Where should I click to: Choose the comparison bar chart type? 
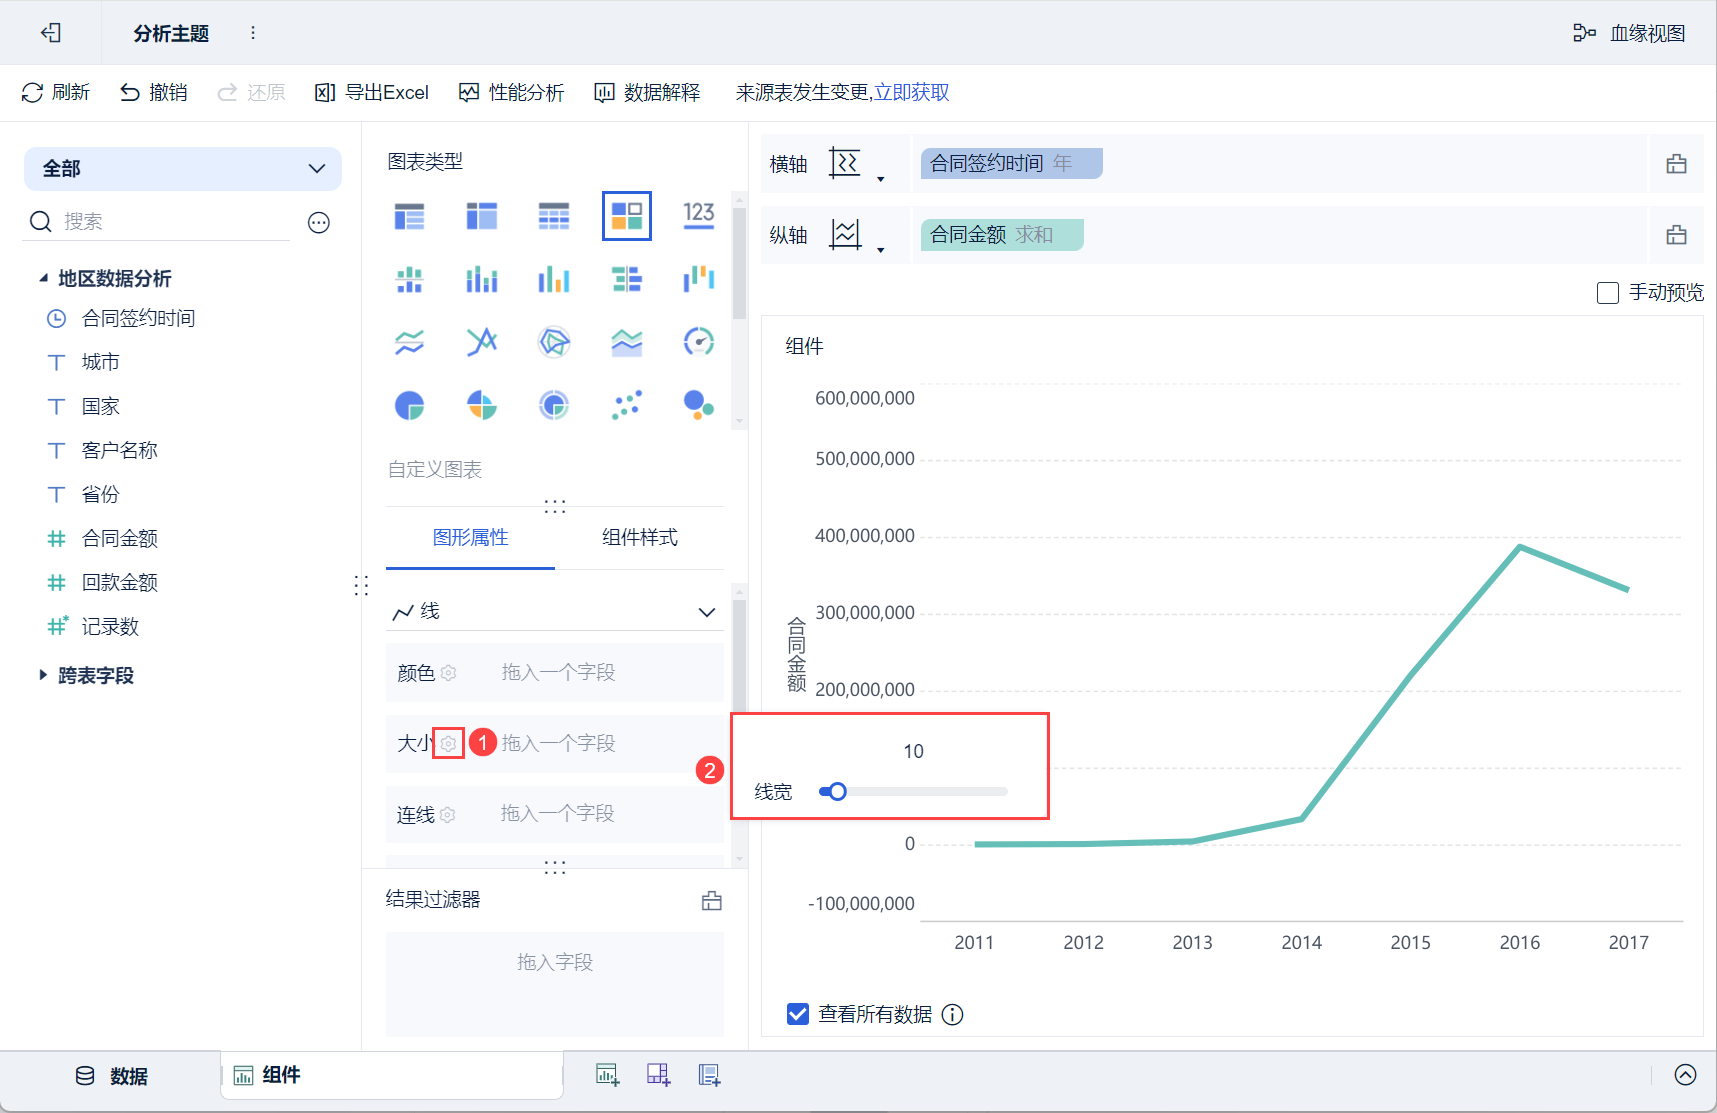(x=627, y=279)
